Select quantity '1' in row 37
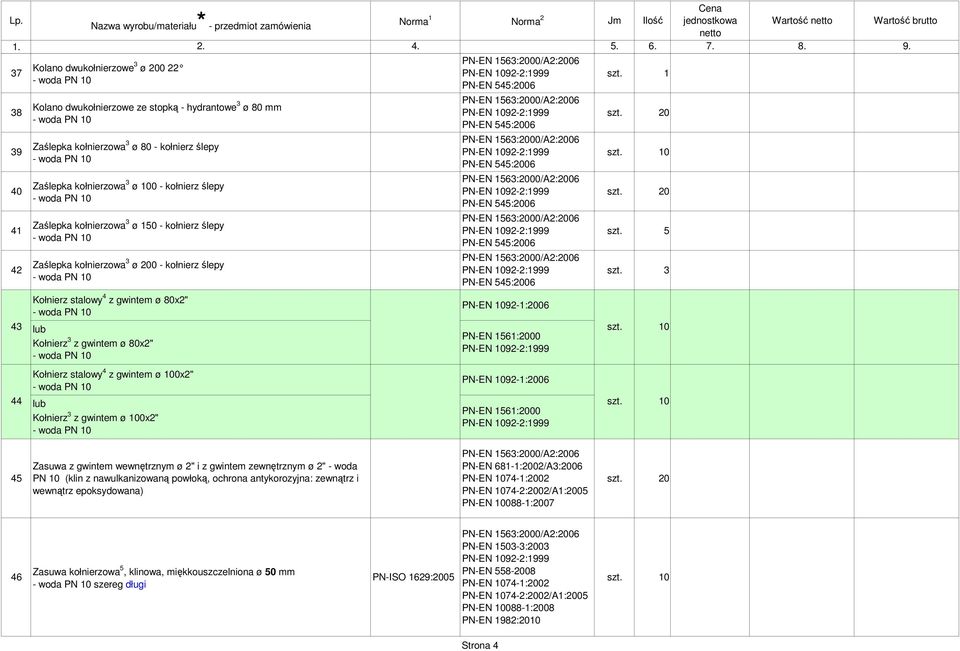960x651 pixels. pyautogui.click(x=666, y=73)
